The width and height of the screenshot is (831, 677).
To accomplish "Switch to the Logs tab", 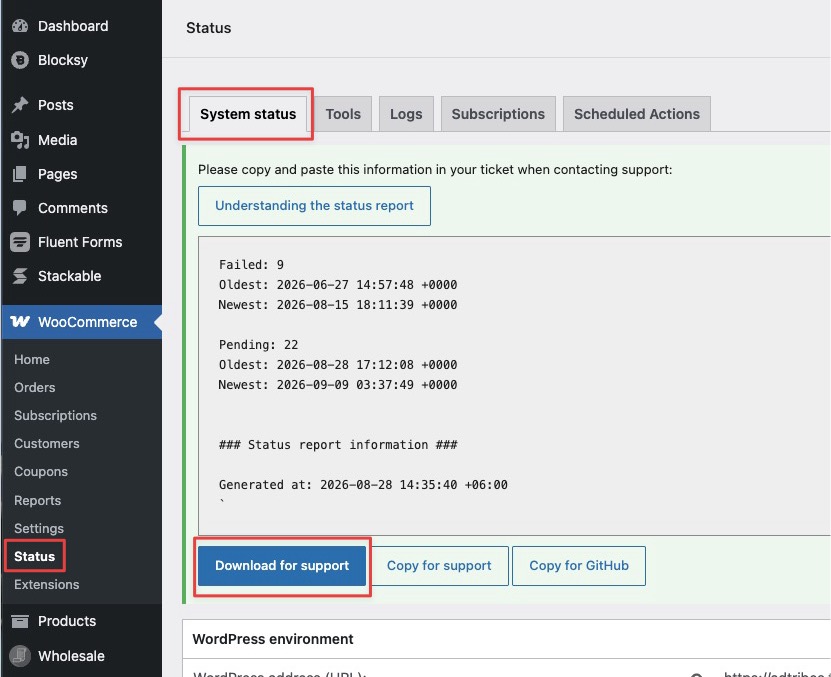I will click(406, 114).
